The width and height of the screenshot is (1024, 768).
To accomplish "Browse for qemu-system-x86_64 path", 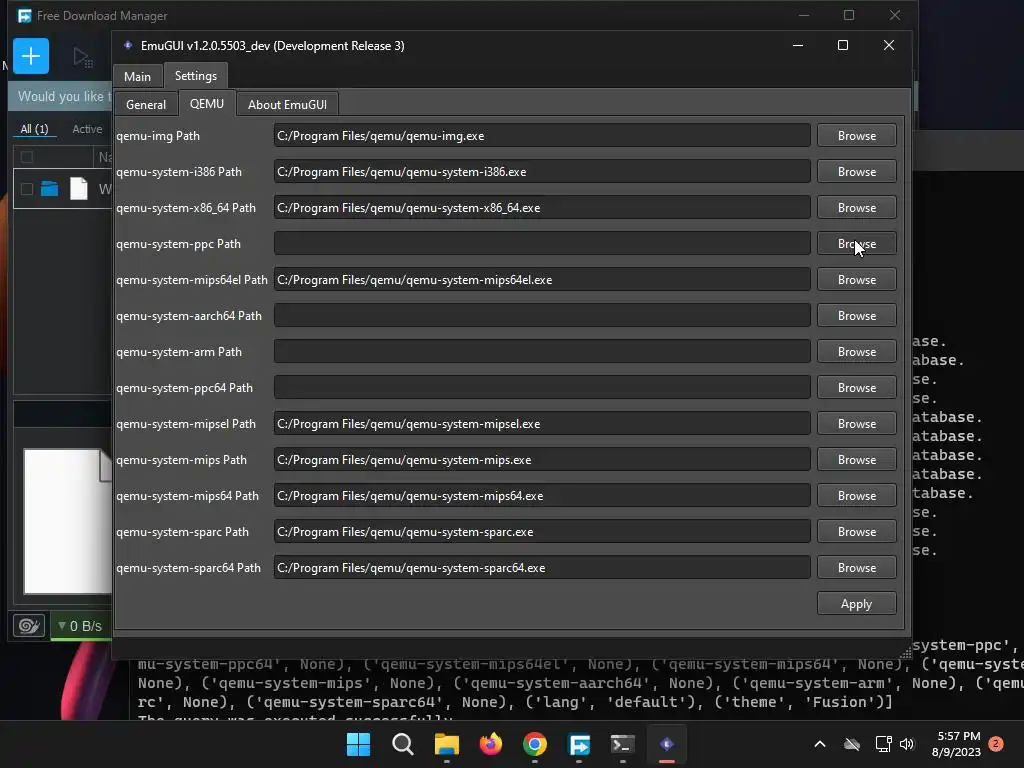I will pyautogui.click(x=857, y=208).
